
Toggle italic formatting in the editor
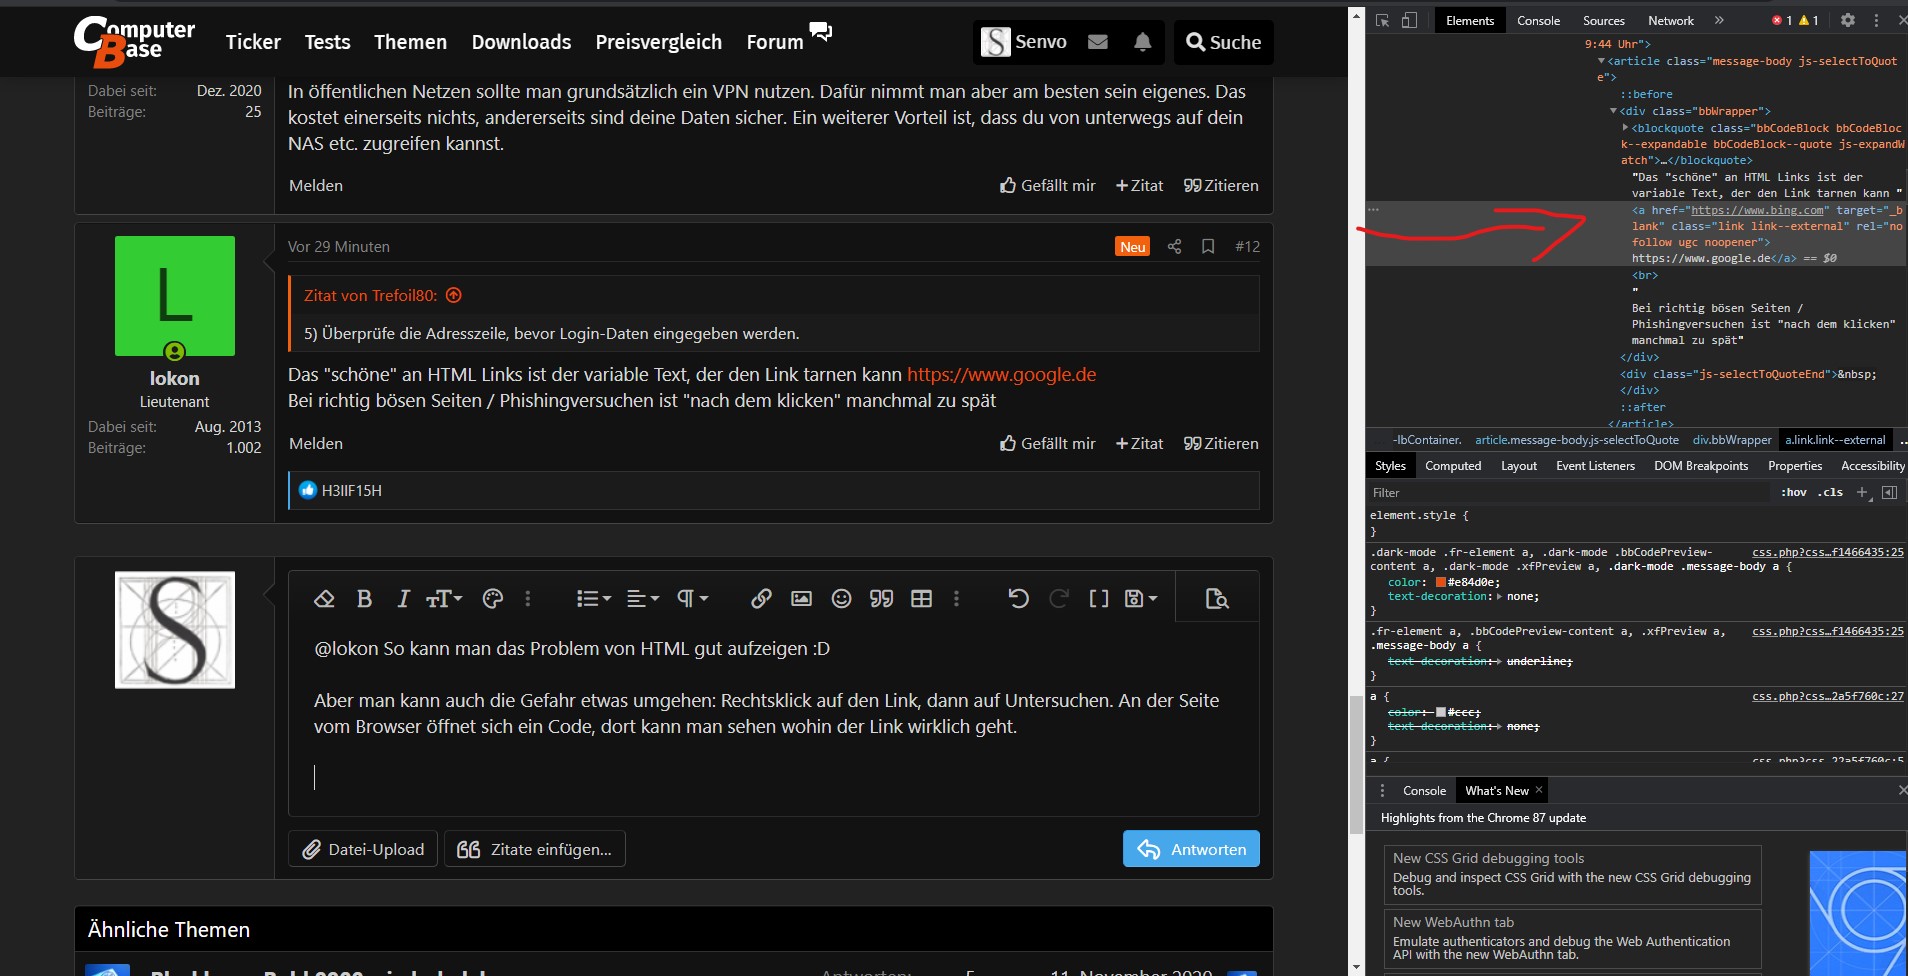pyautogui.click(x=403, y=598)
